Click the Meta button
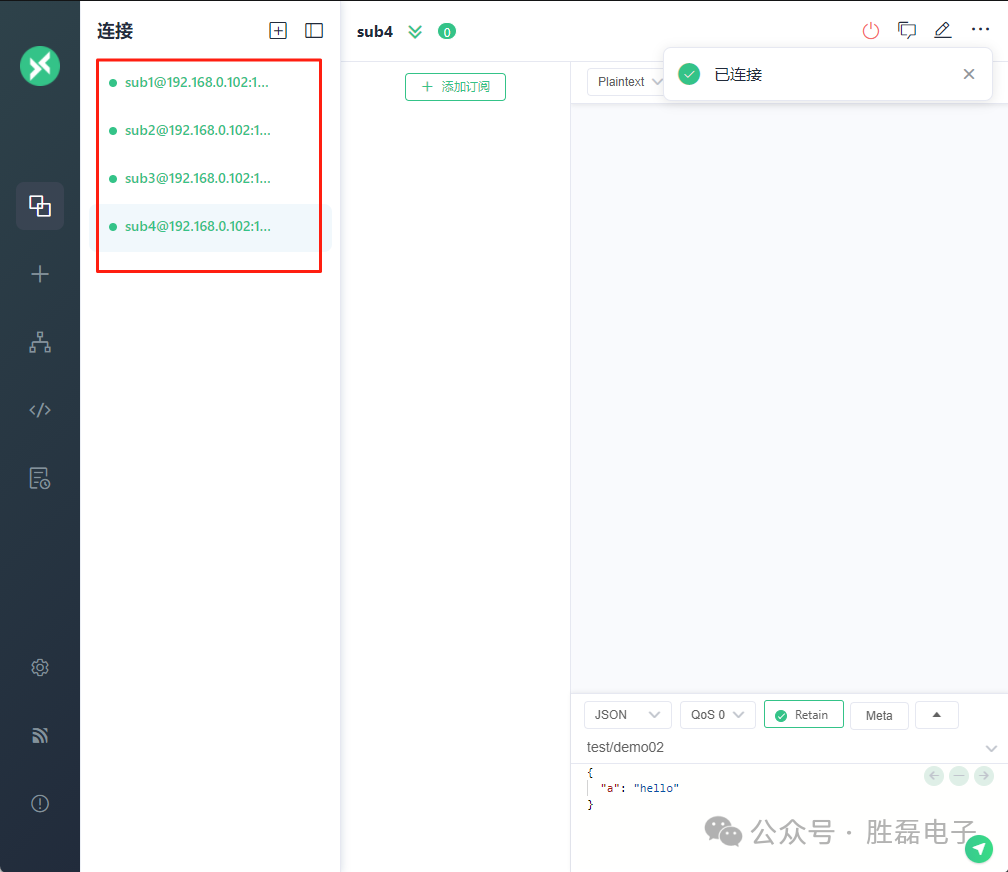The height and width of the screenshot is (872, 1008). click(879, 716)
